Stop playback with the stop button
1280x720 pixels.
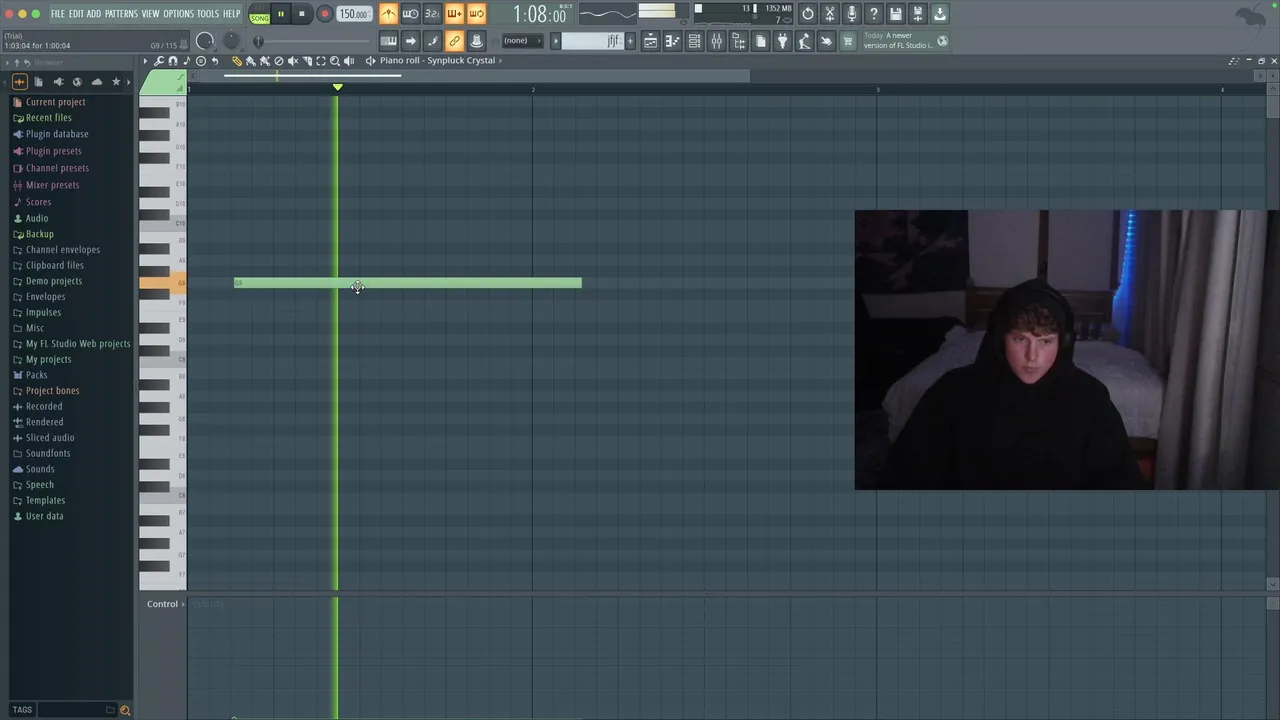302,14
